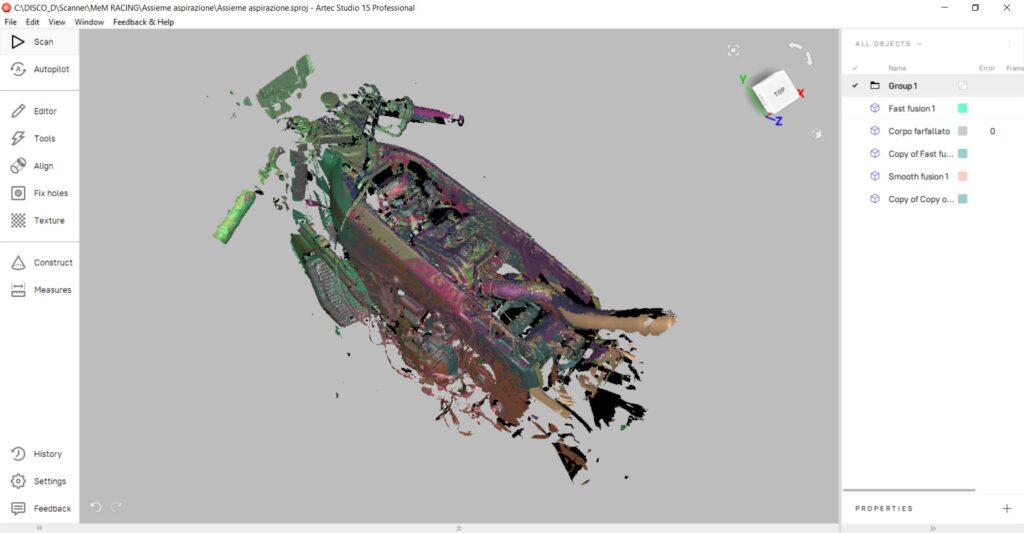Select the Corpo farfallato object row
Viewport: 1024px width, 533px height.
(933, 131)
